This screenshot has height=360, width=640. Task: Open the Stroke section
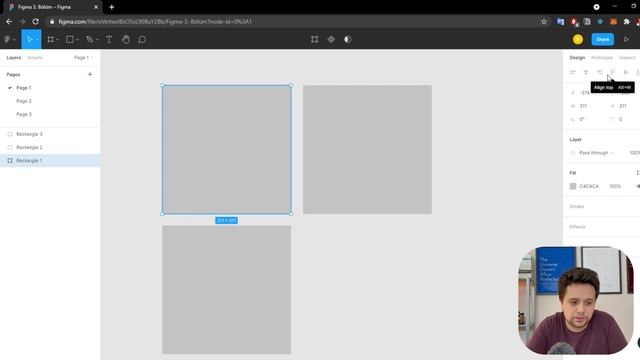click(x=577, y=207)
